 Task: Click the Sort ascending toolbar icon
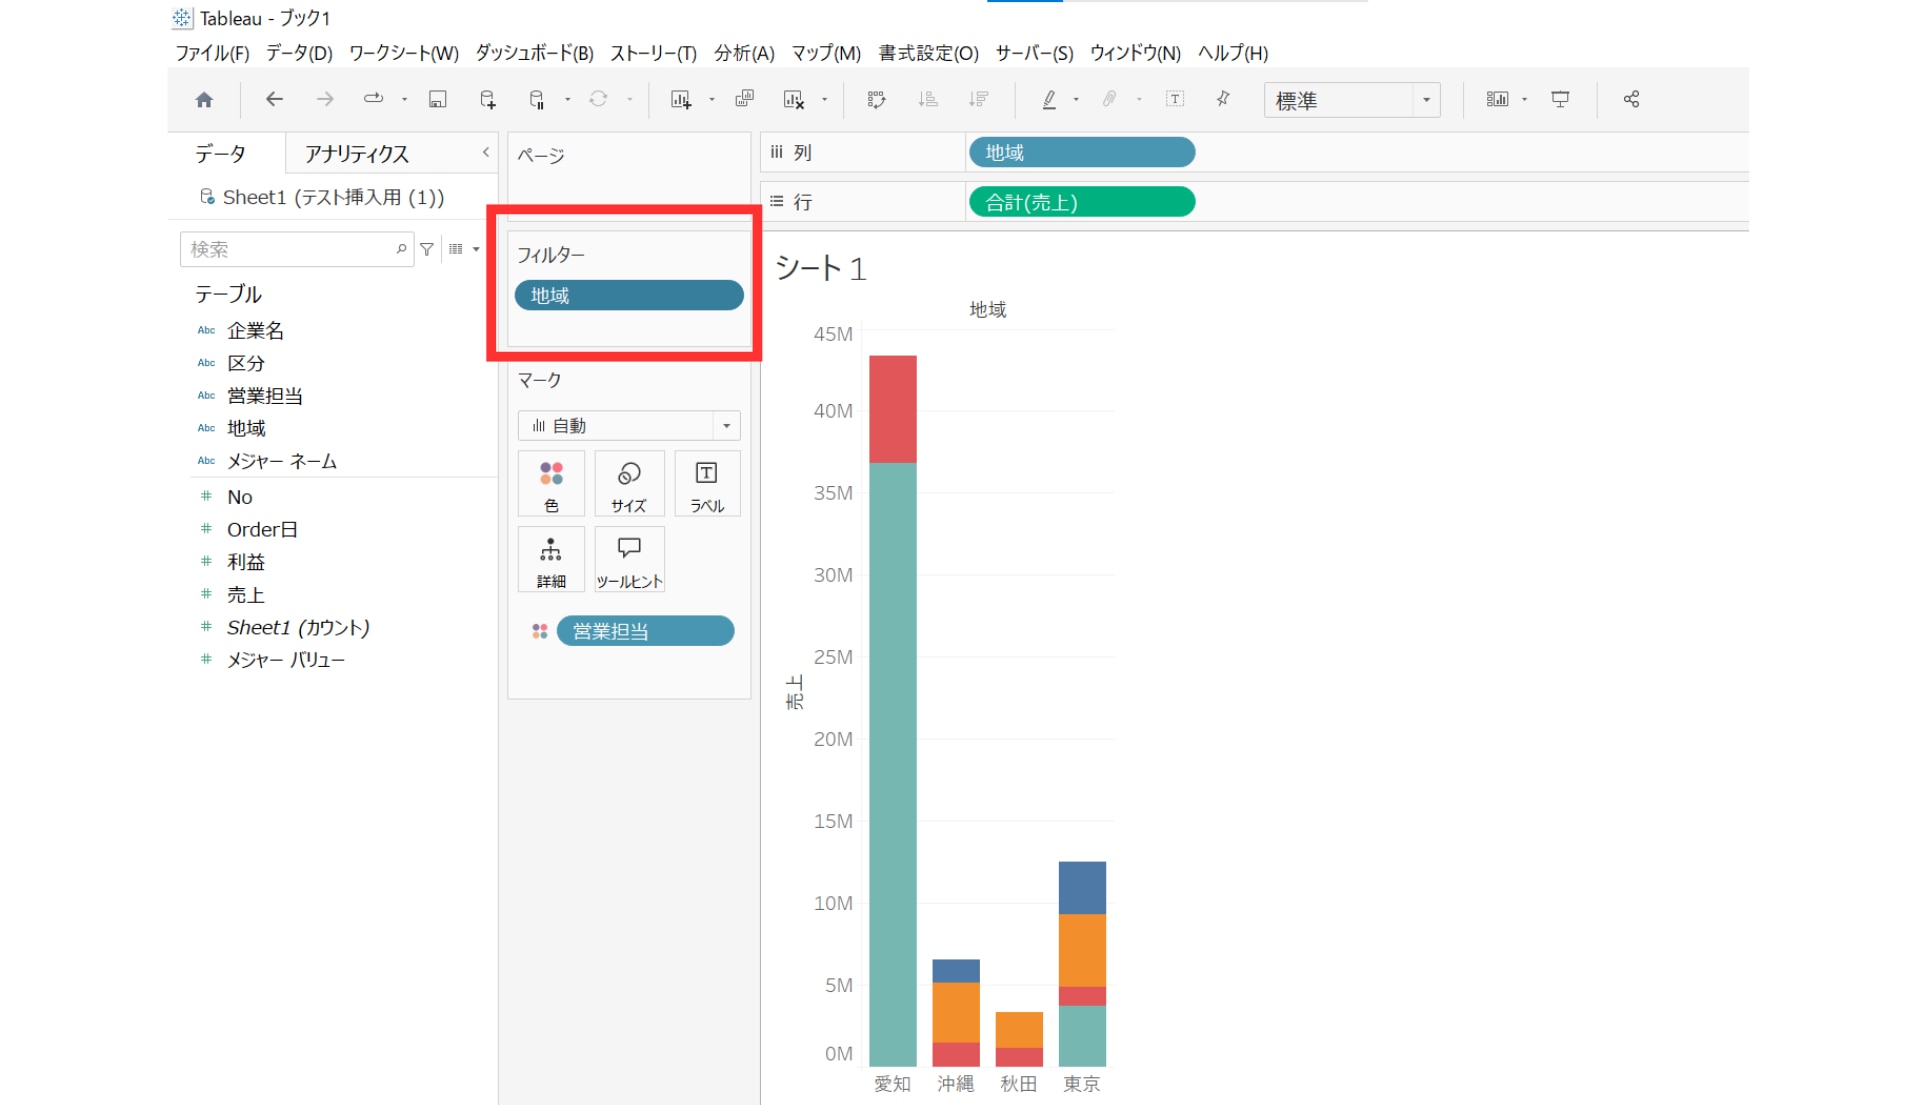click(927, 99)
